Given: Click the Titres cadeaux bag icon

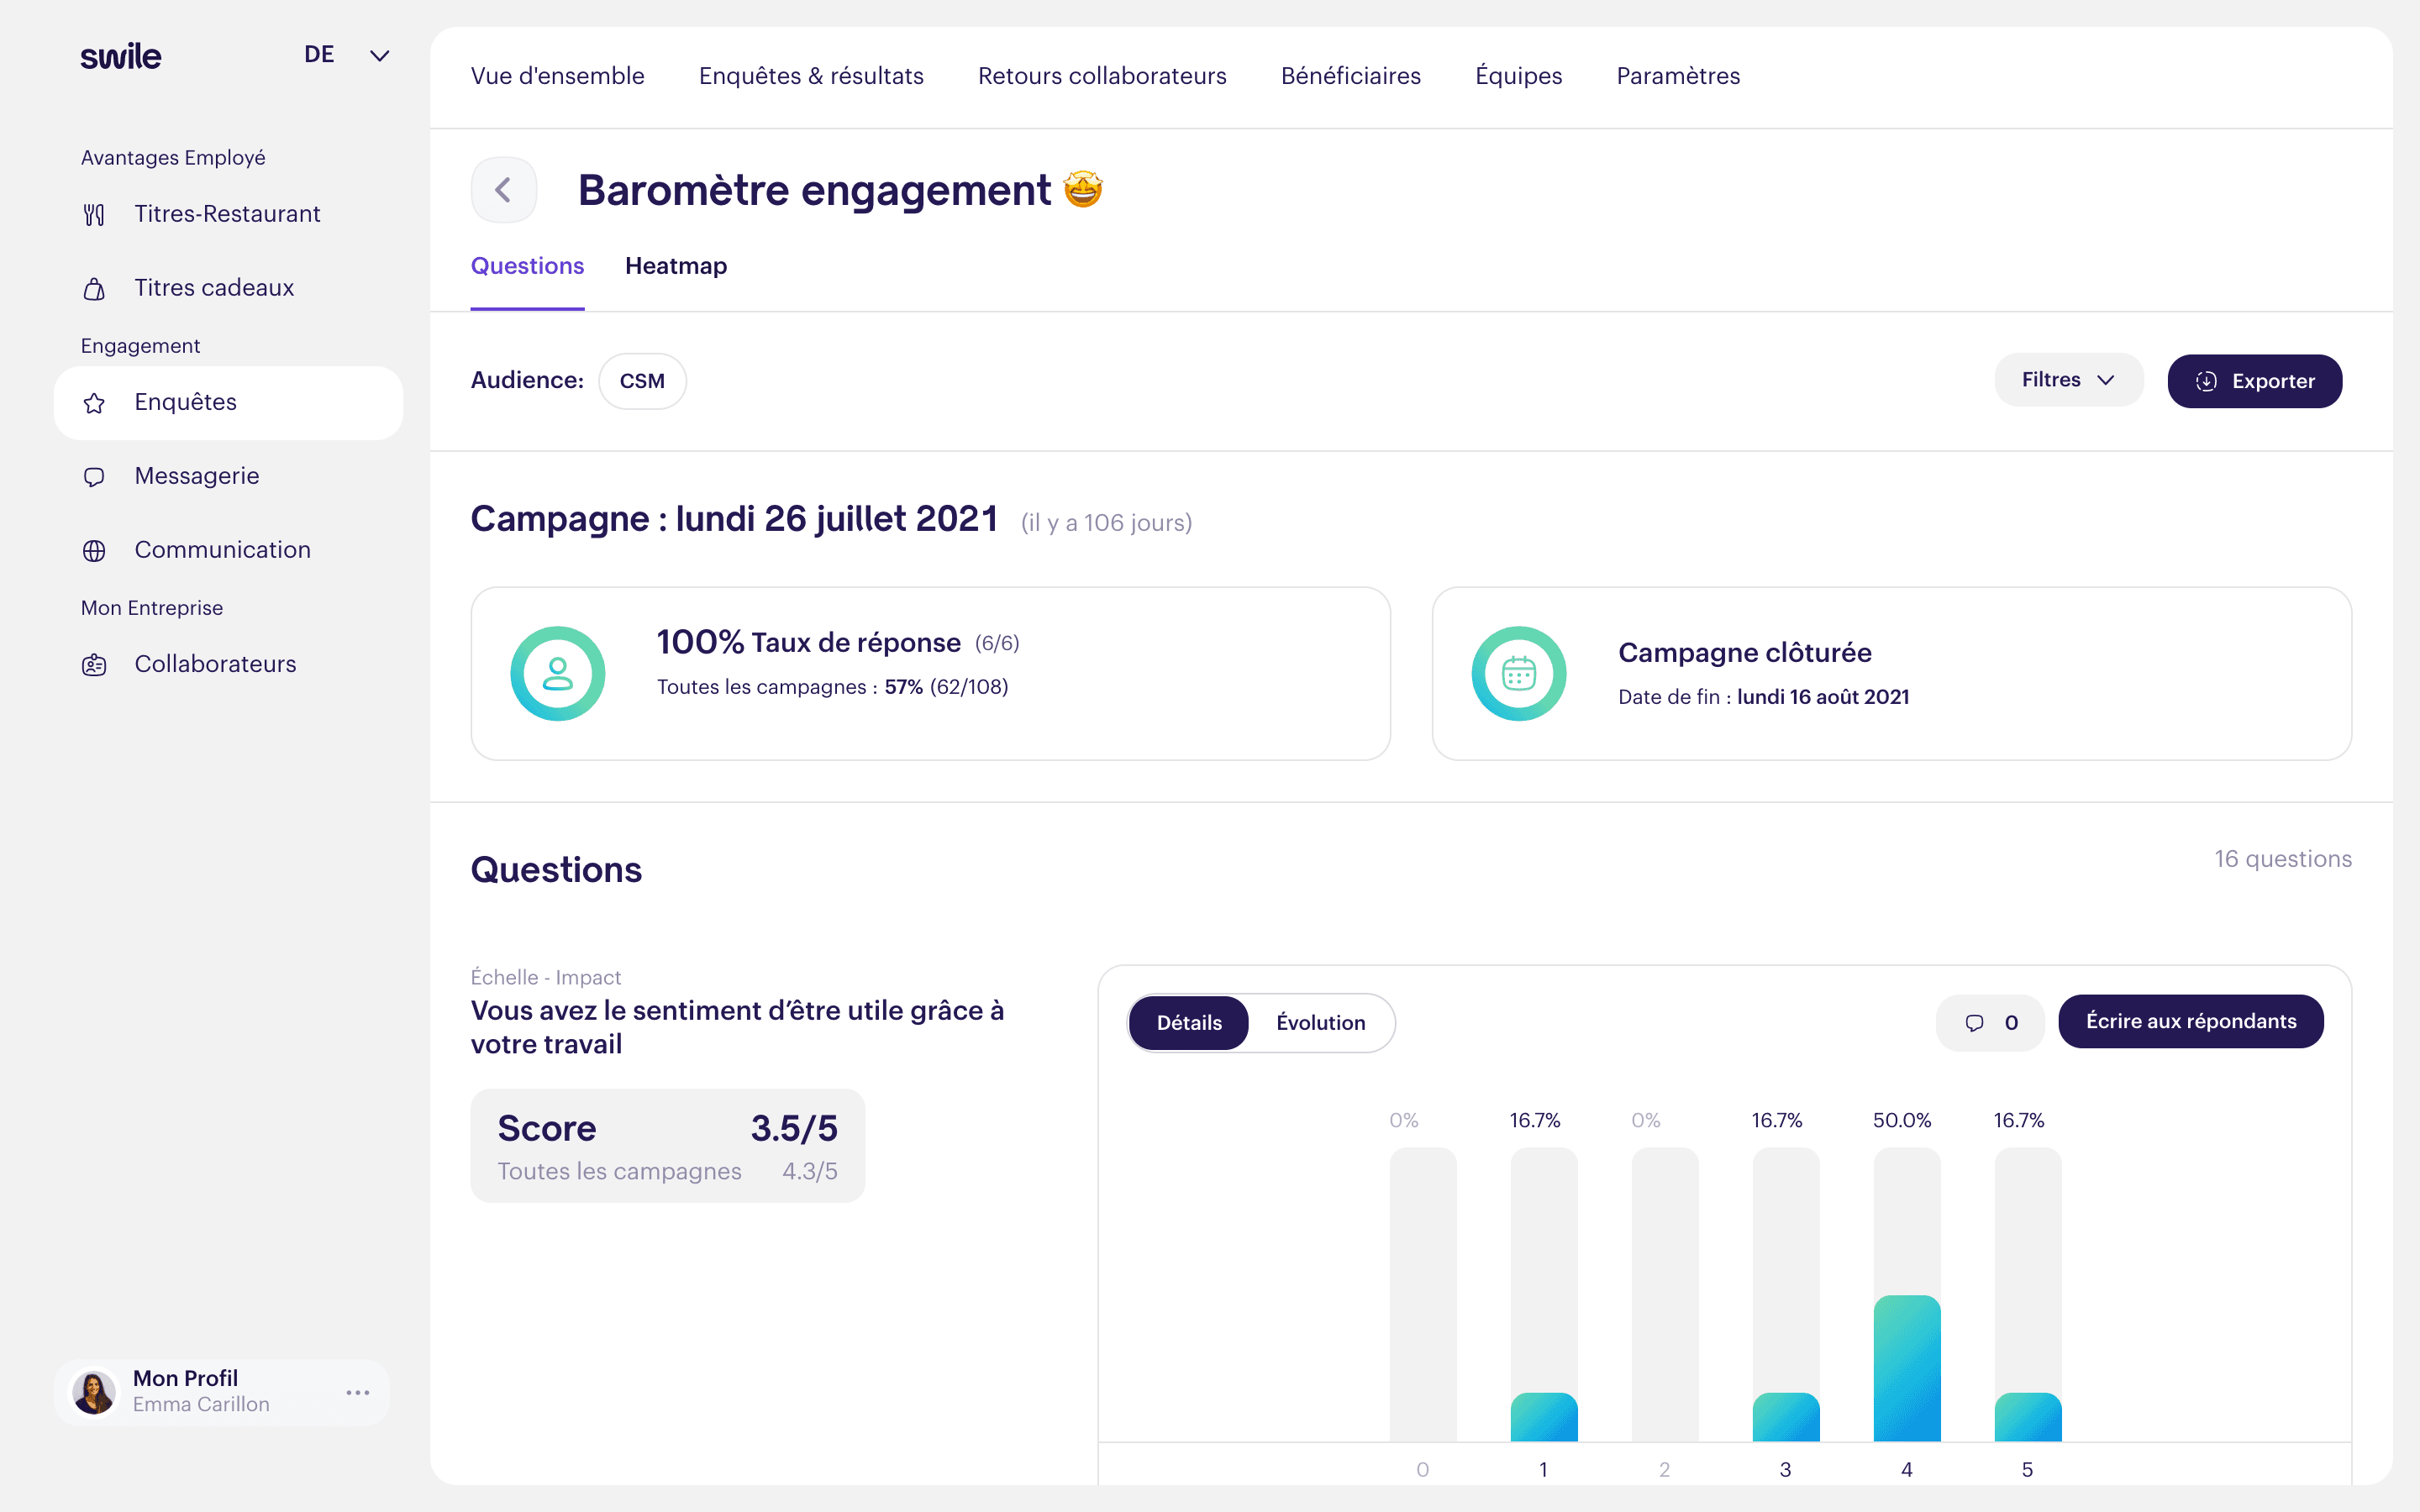Looking at the screenshot, I should click(94, 289).
